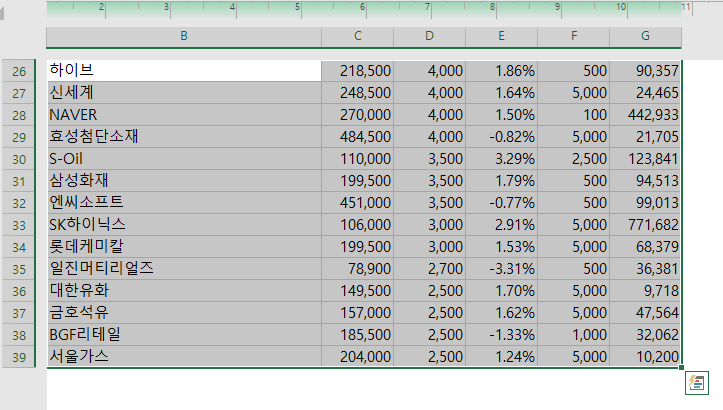723x410 pixels.
Task: Open the Quick Analysis button below the table
Action: (696, 383)
